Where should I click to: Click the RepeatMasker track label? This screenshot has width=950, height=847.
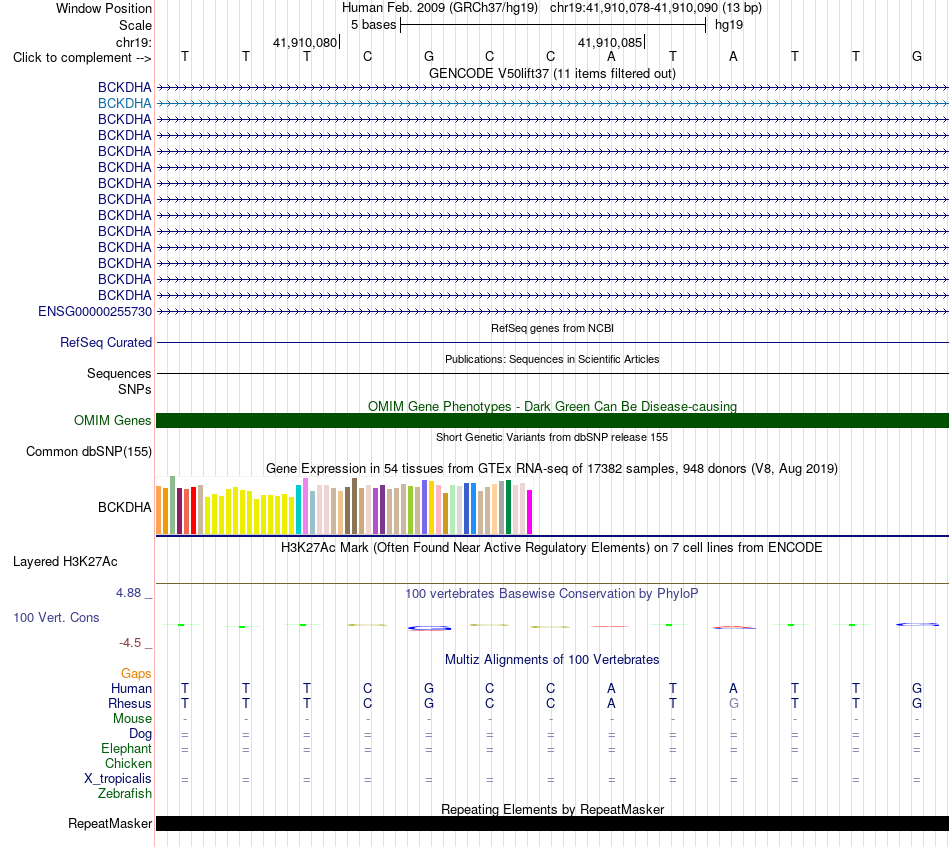click(110, 824)
